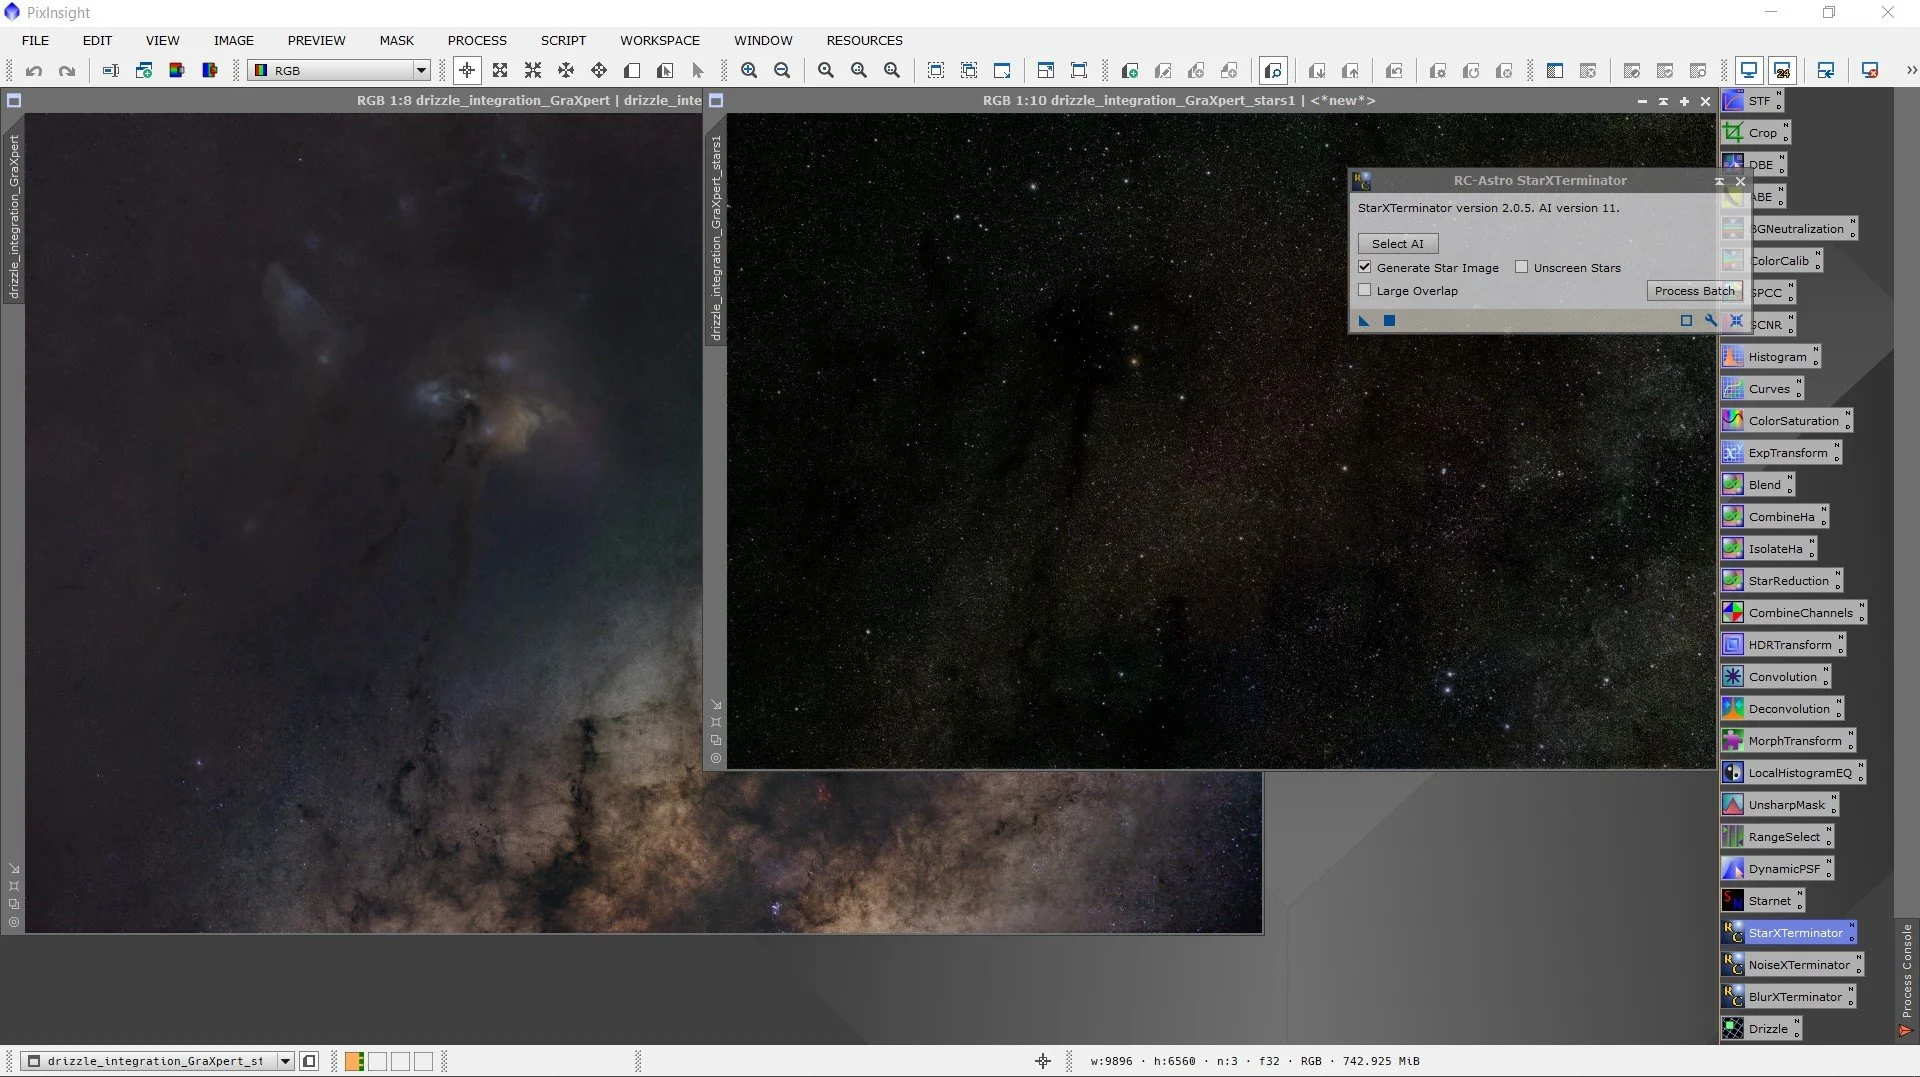
Task: Toggle the 24-bit screen lookup toolbar button
Action: point(1782,70)
